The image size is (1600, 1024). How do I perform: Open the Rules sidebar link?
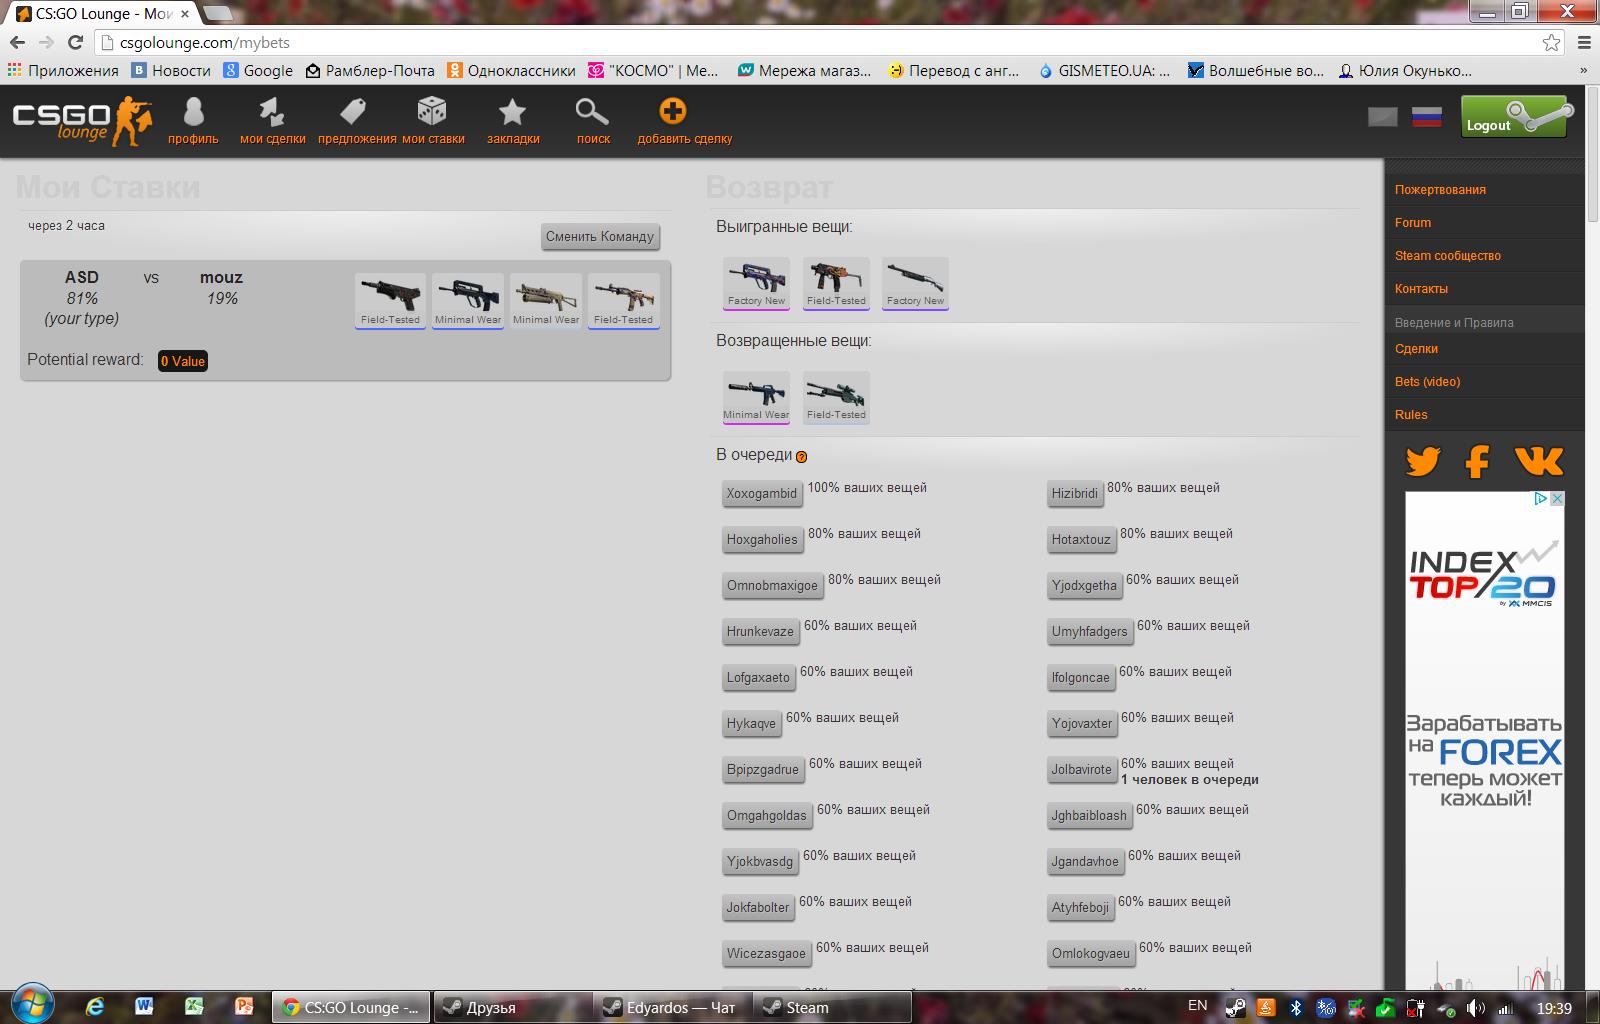point(1411,415)
